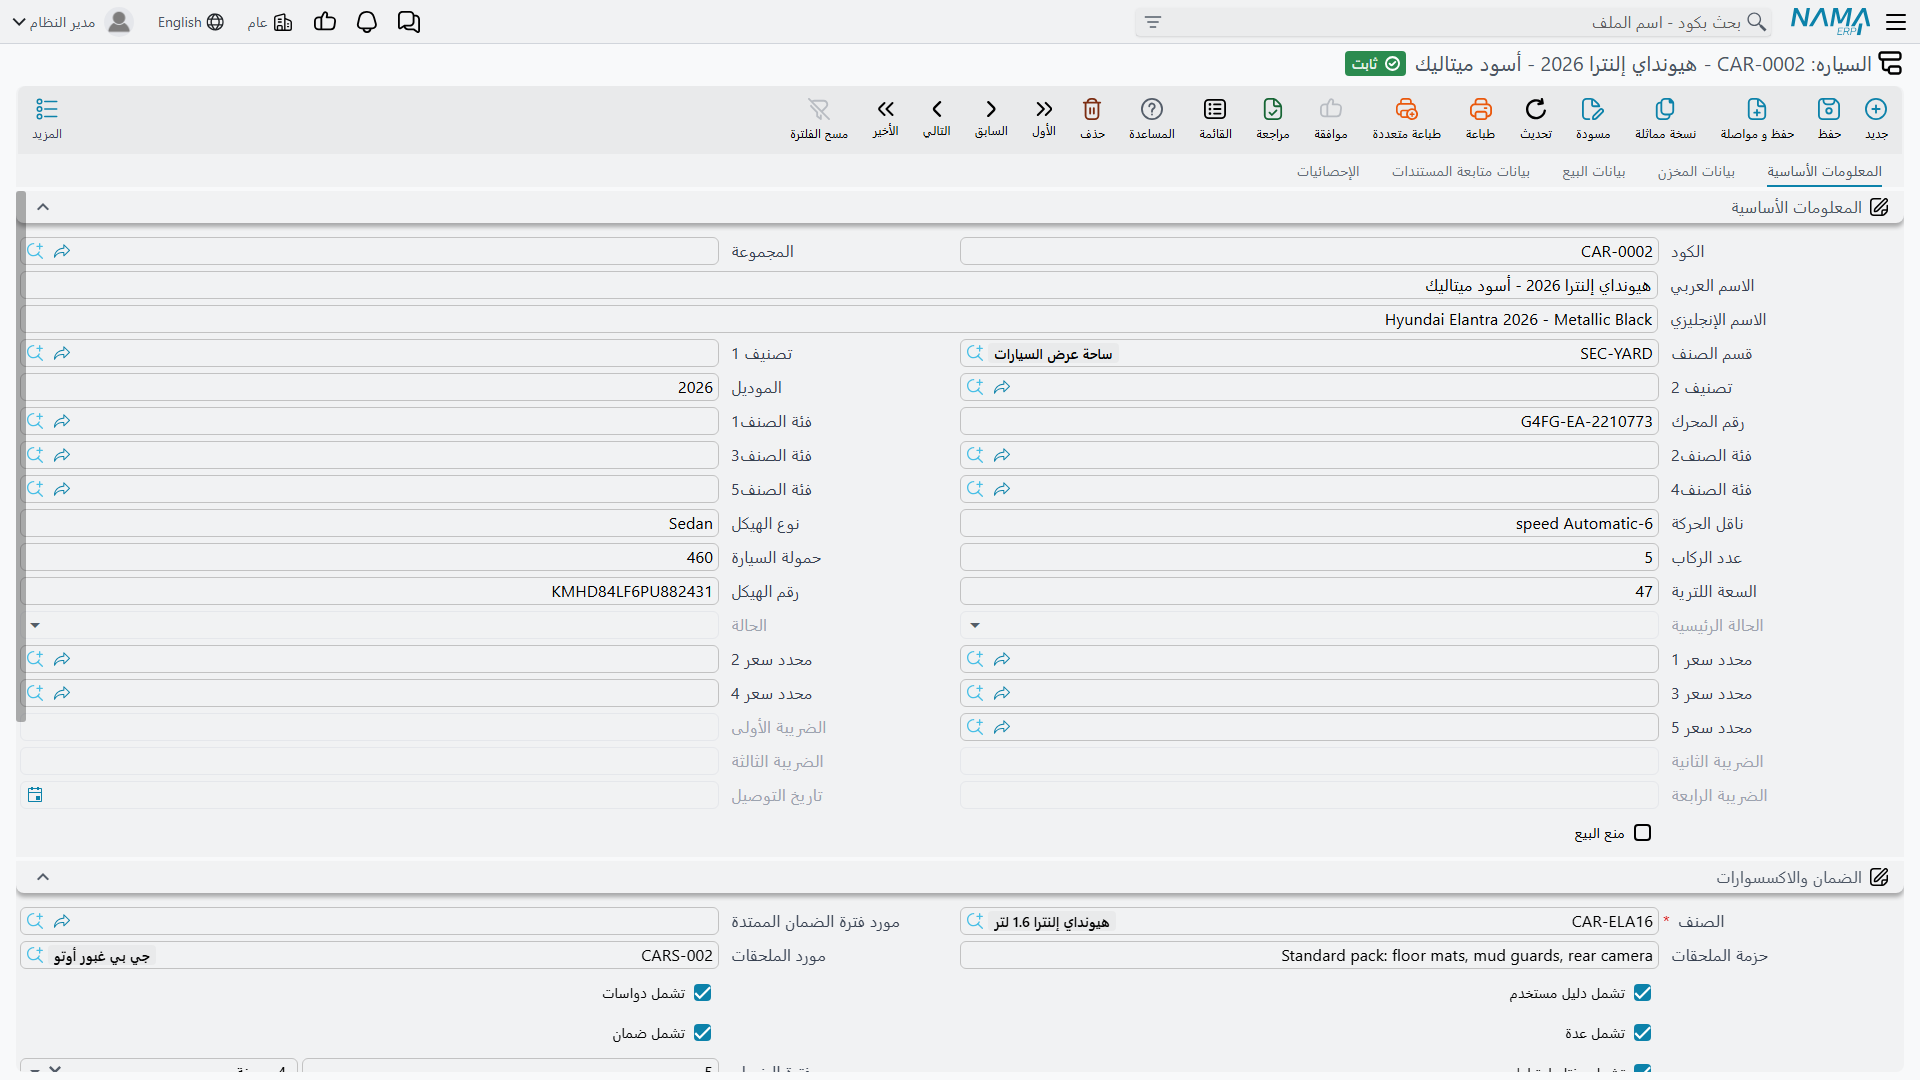Delete the record (حذف)

pyautogui.click(x=1092, y=118)
